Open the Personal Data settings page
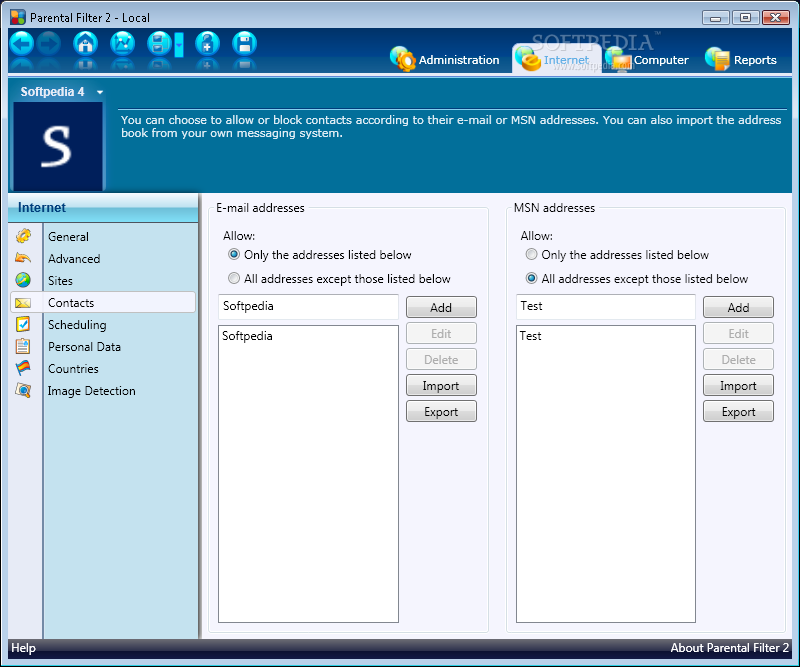 tap(84, 347)
